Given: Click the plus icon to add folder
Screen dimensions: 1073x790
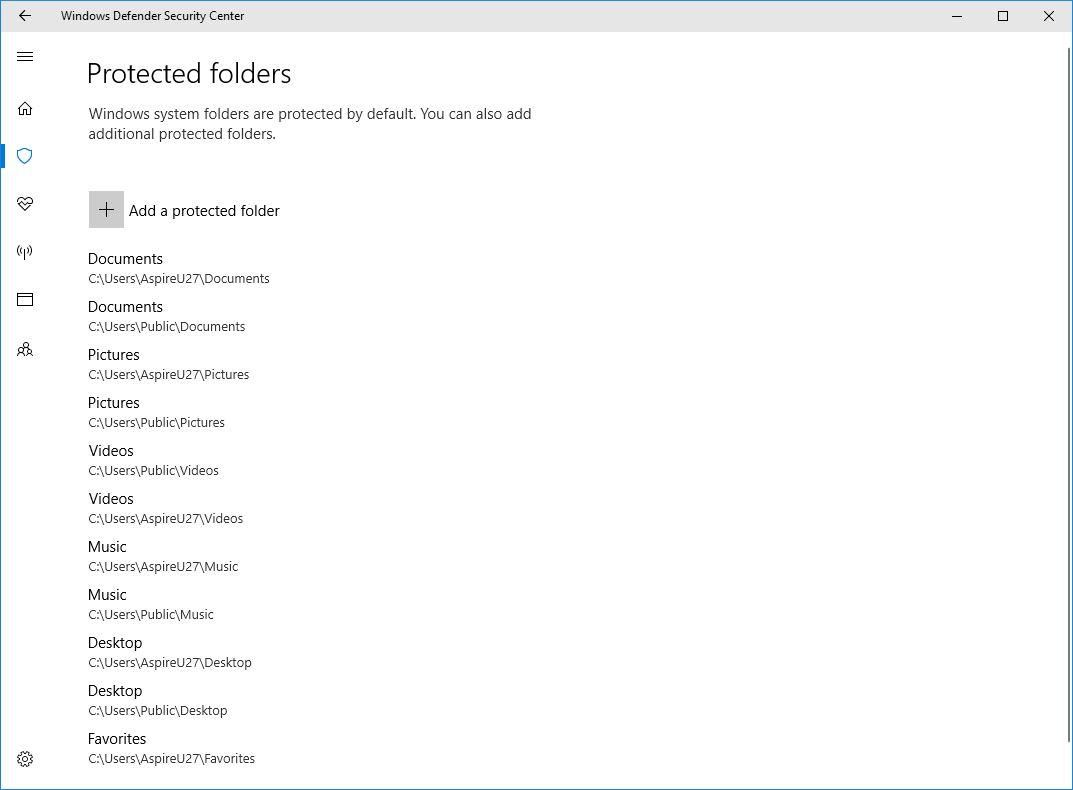Looking at the screenshot, I should [106, 210].
